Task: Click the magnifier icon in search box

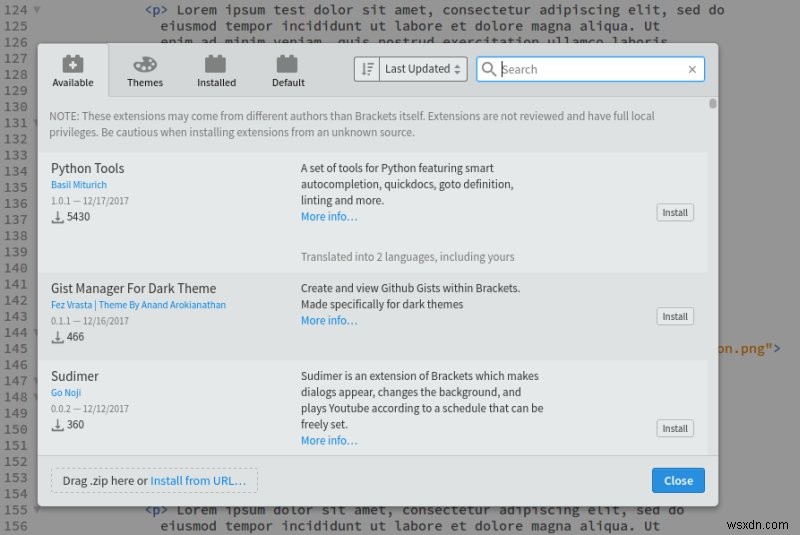Action: pyautogui.click(x=489, y=69)
